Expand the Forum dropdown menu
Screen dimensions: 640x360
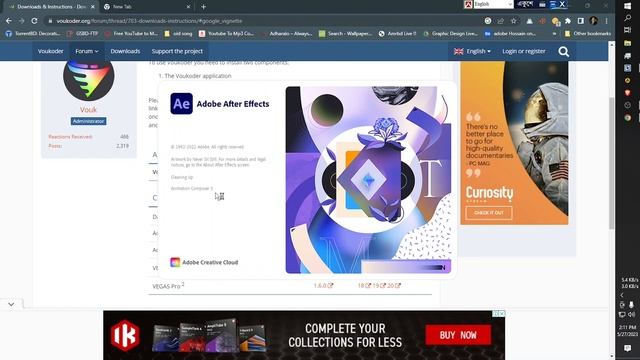coord(87,51)
